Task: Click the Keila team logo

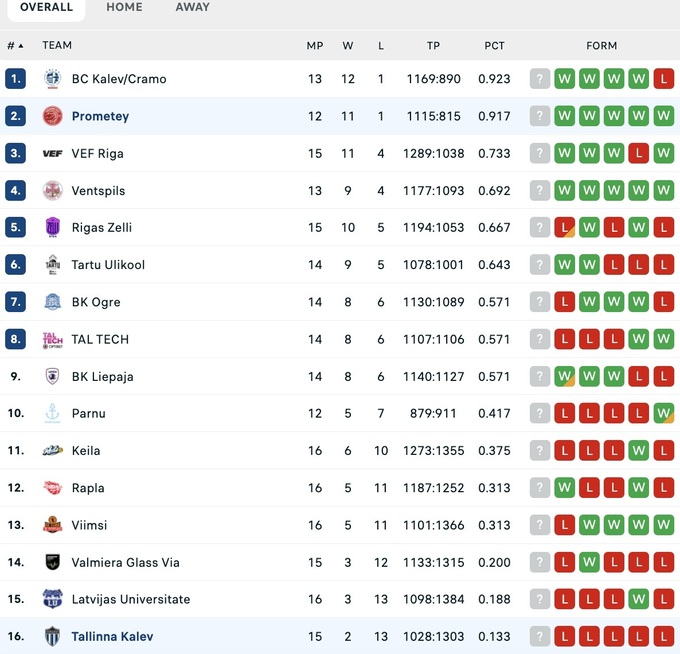Action: pos(53,451)
